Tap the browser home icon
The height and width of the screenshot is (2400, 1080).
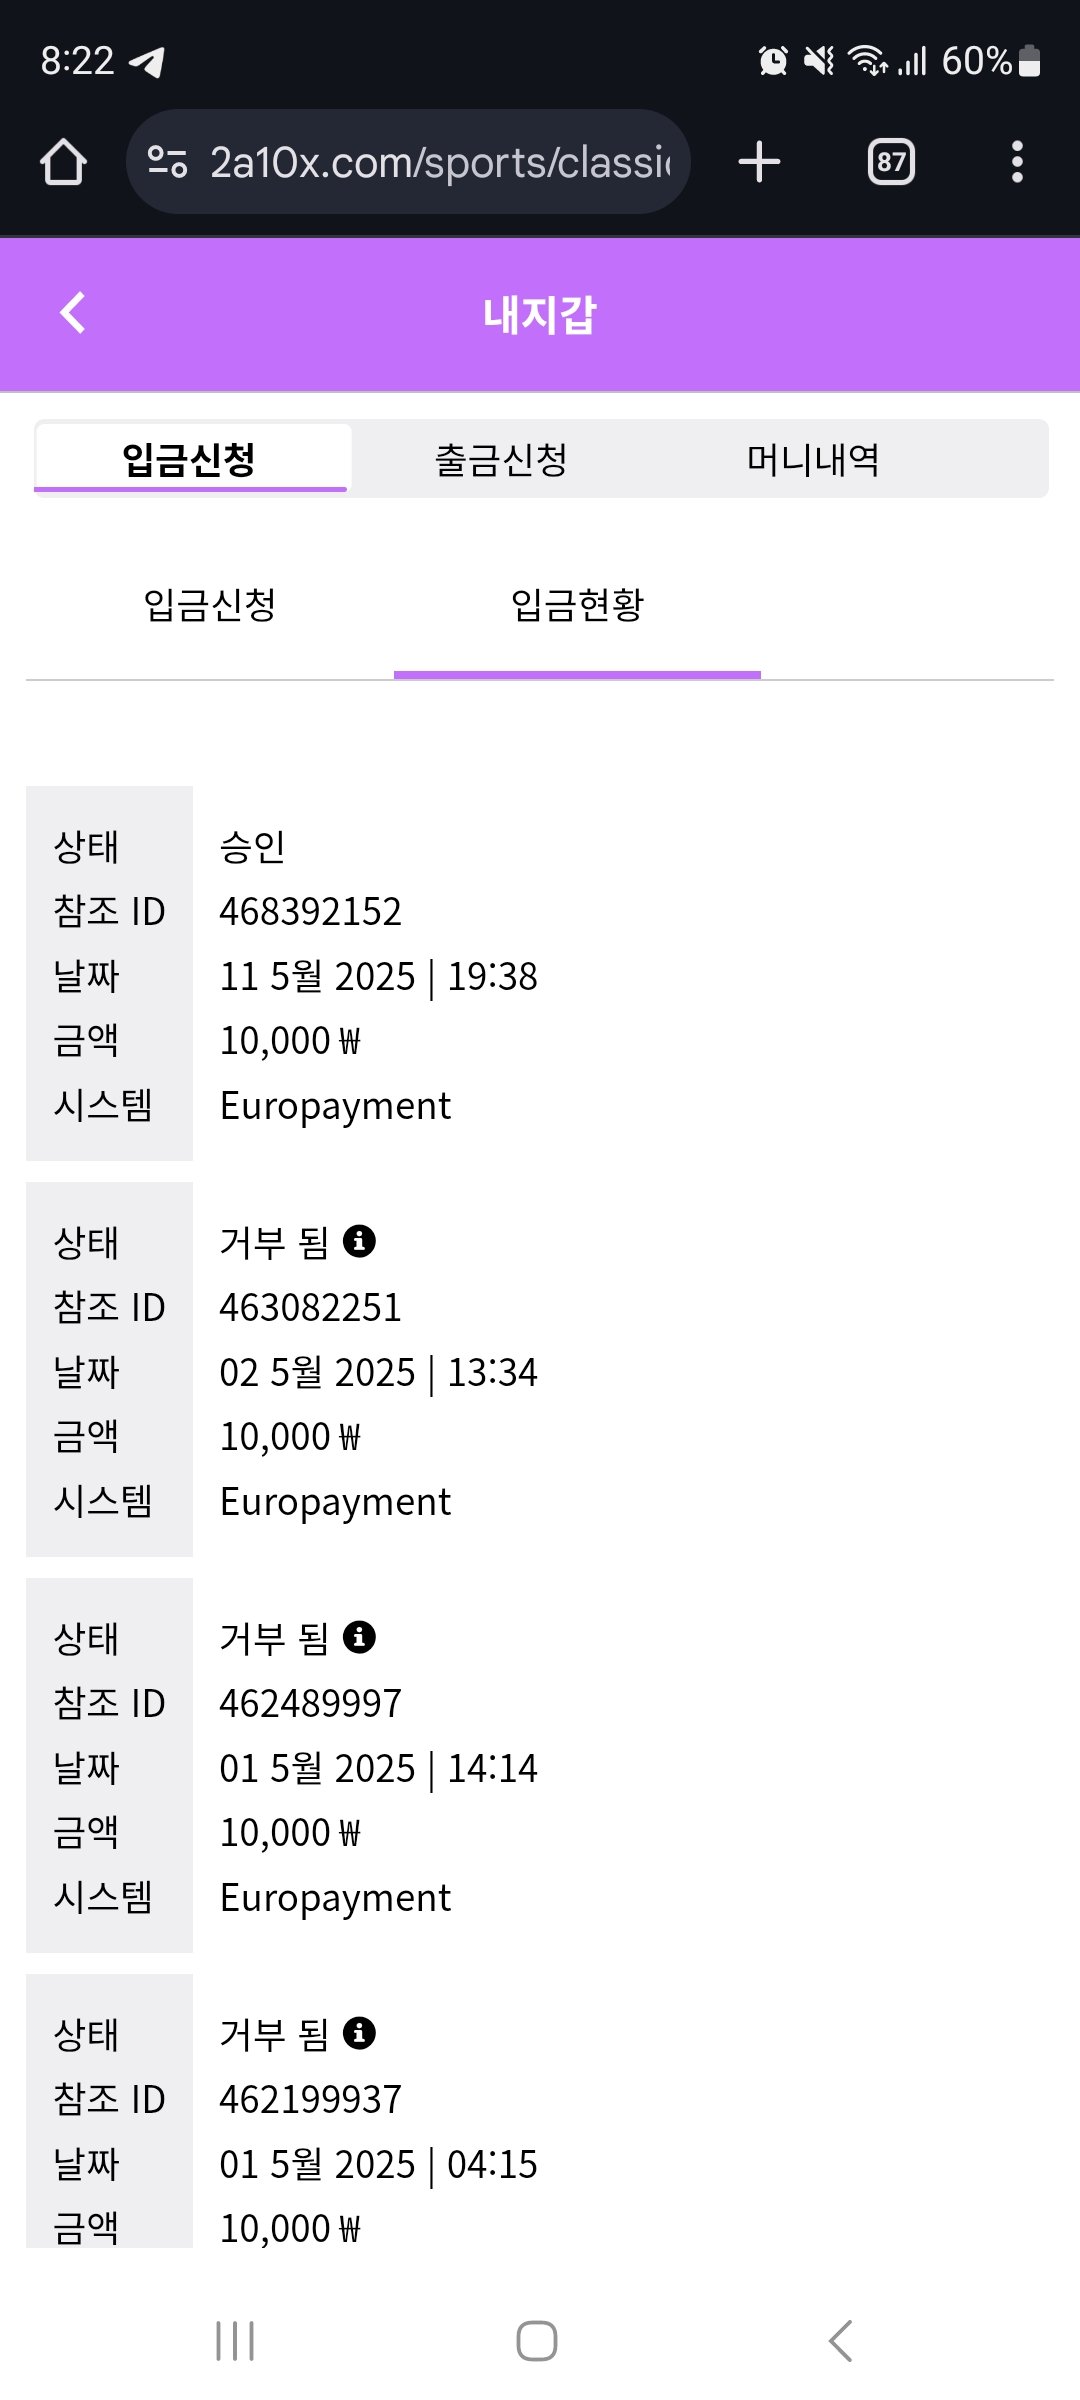point(63,162)
